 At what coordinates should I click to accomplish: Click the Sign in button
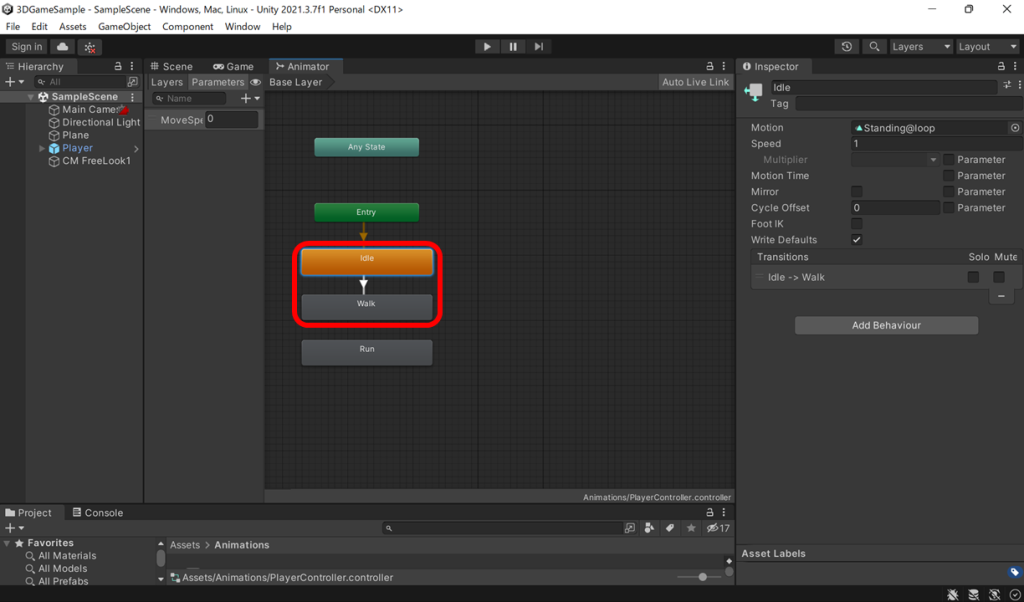[26, 46]
